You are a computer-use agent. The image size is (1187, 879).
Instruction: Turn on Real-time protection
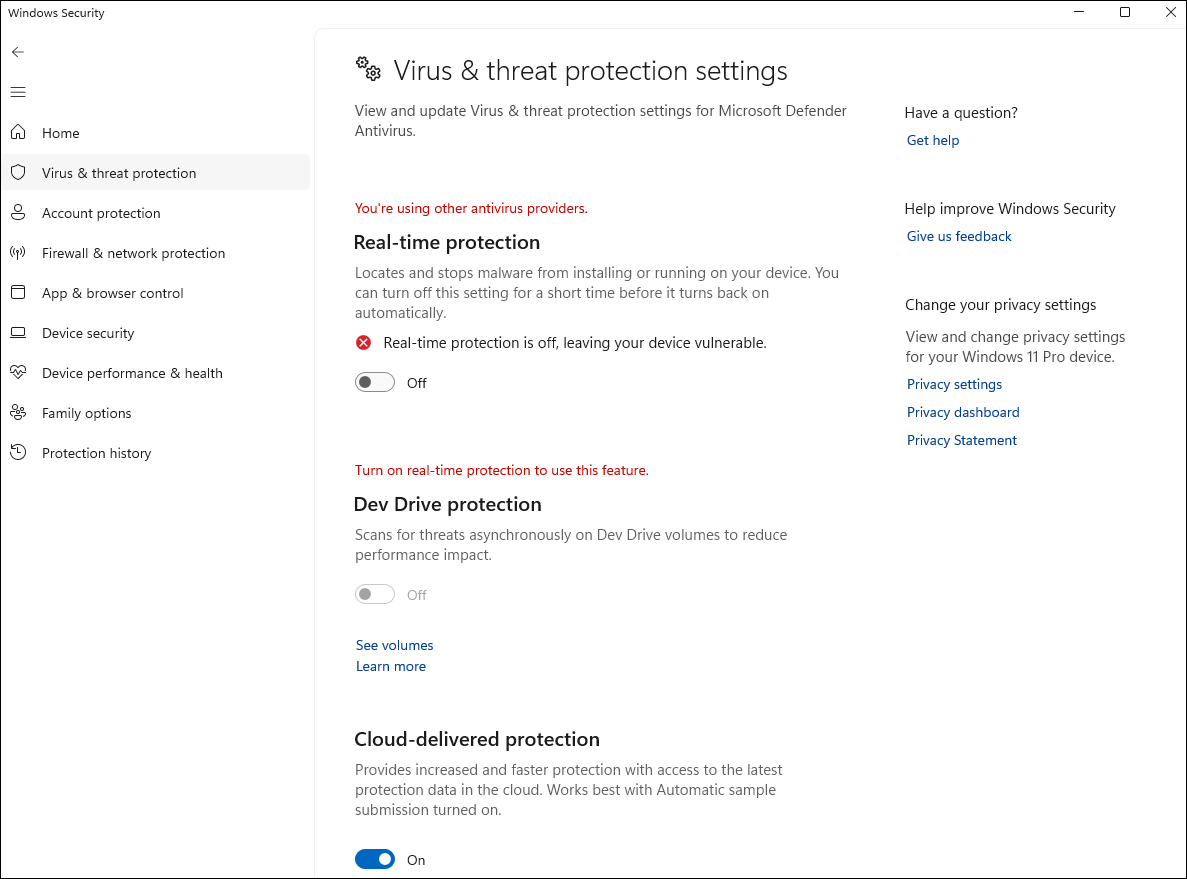click(375, 381)
